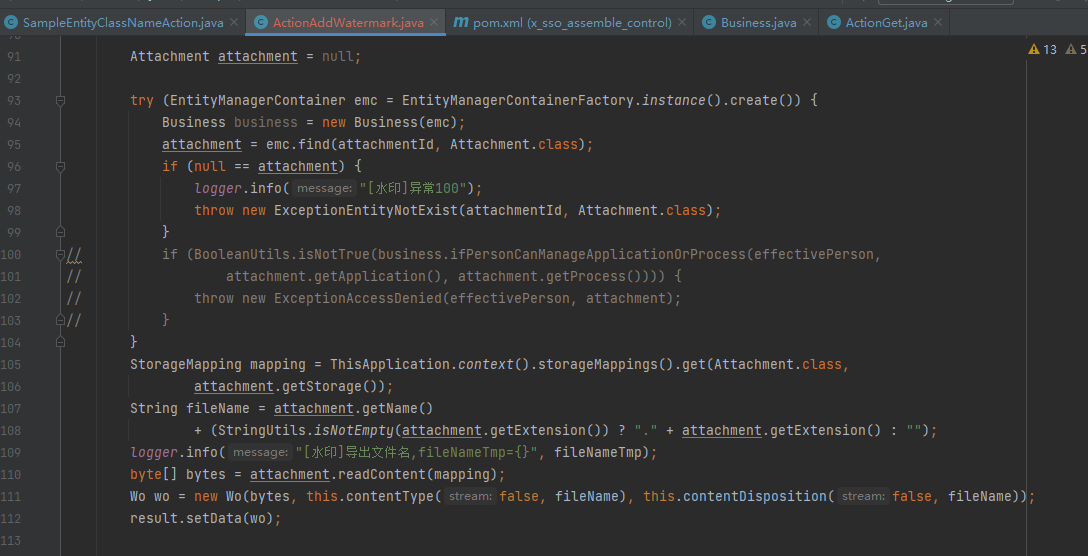Viewport: 1088px width, 556px height.
Task: Click the 'message:' hint on line 97
Action: tap(325, 189)
